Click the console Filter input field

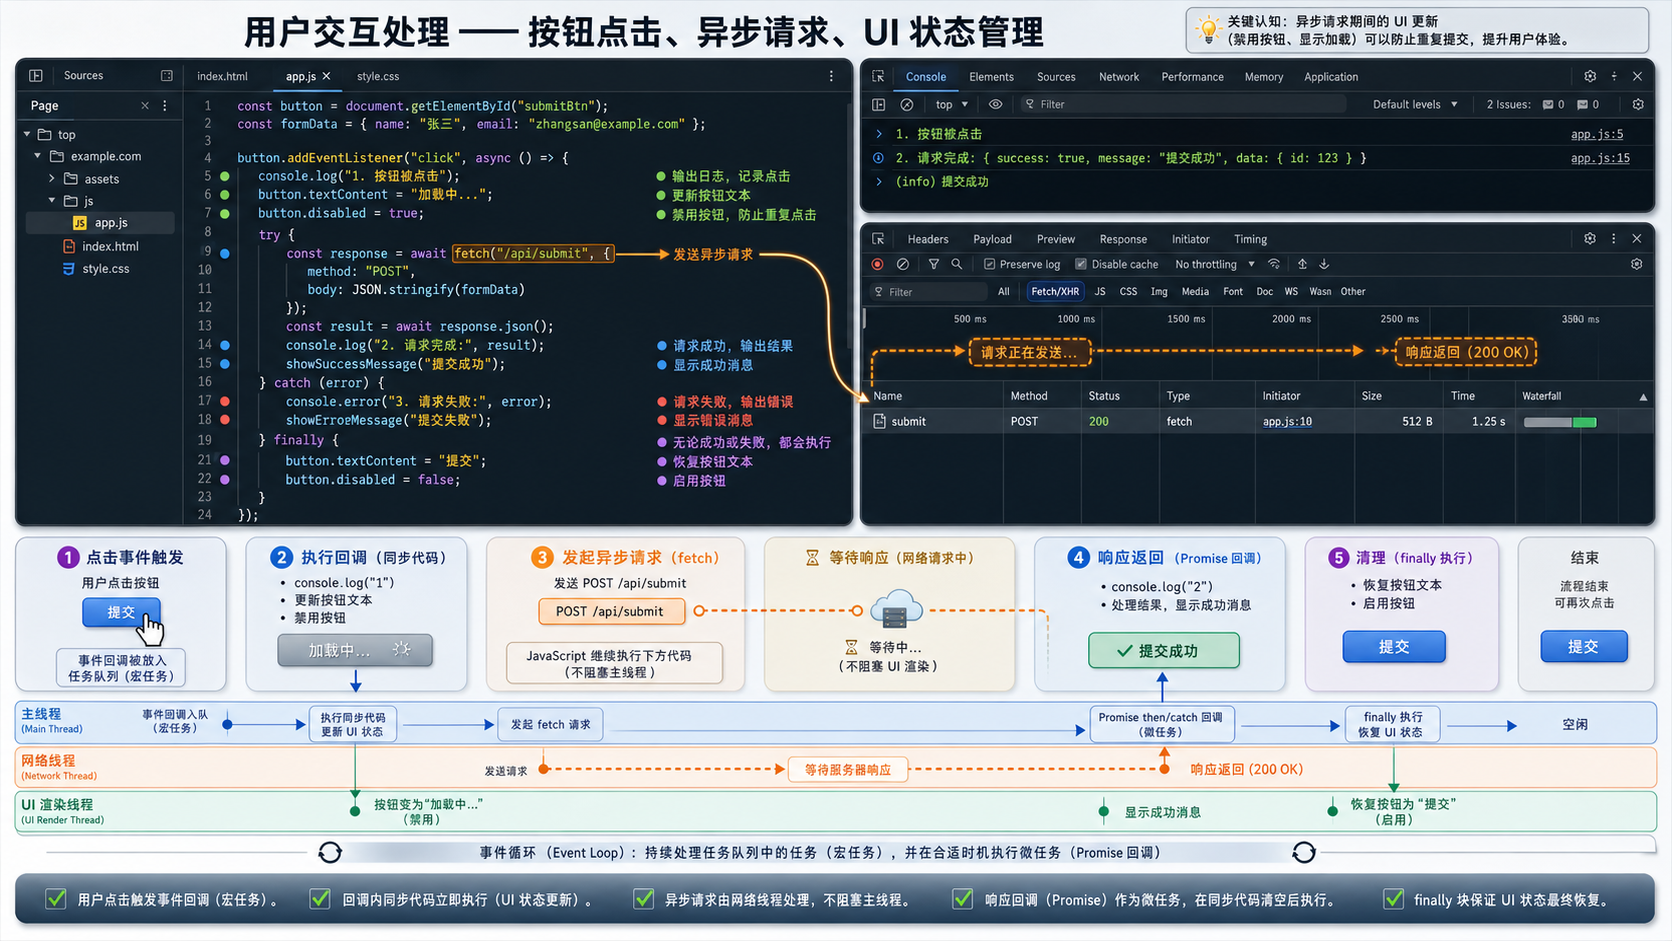point(1183,104)
